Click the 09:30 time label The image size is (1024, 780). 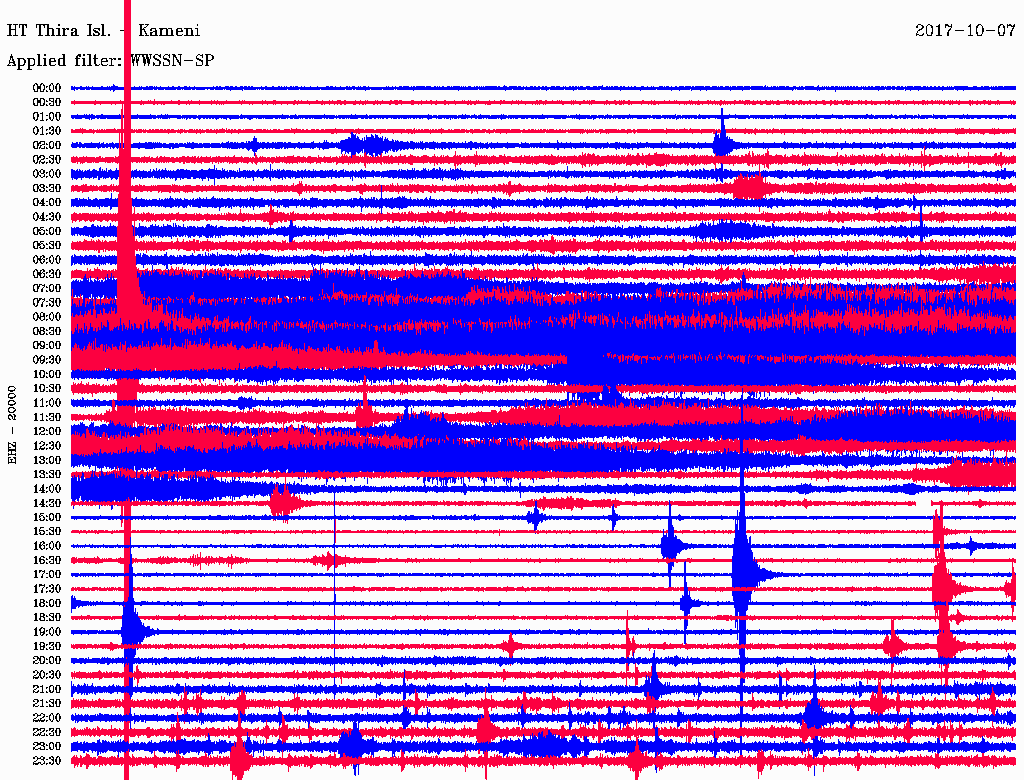click(x=47, y=360)
